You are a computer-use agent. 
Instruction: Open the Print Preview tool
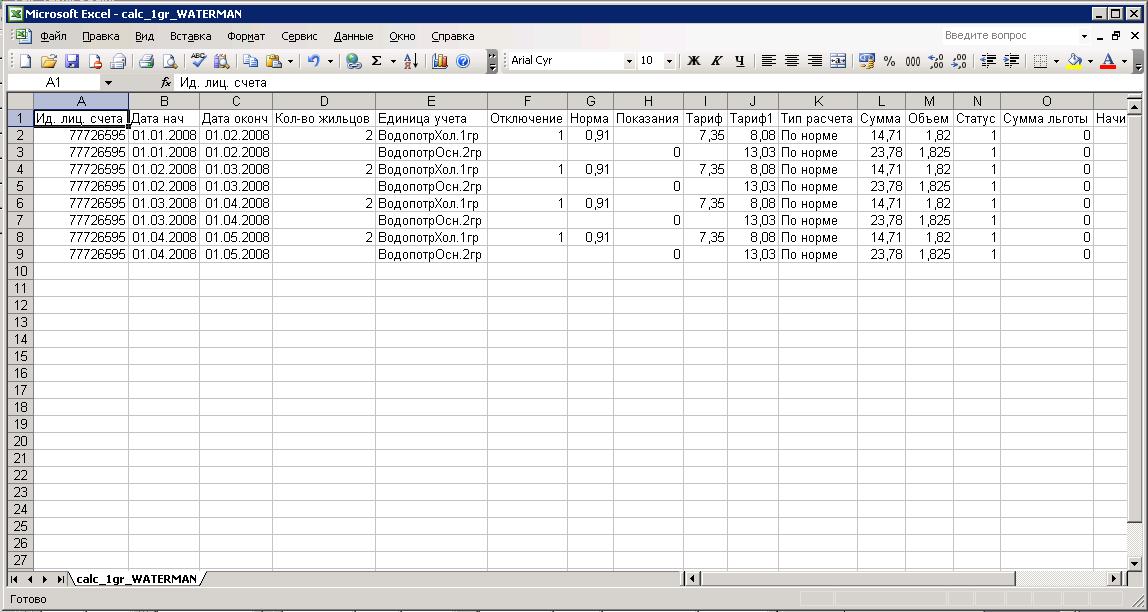[169, 61]
